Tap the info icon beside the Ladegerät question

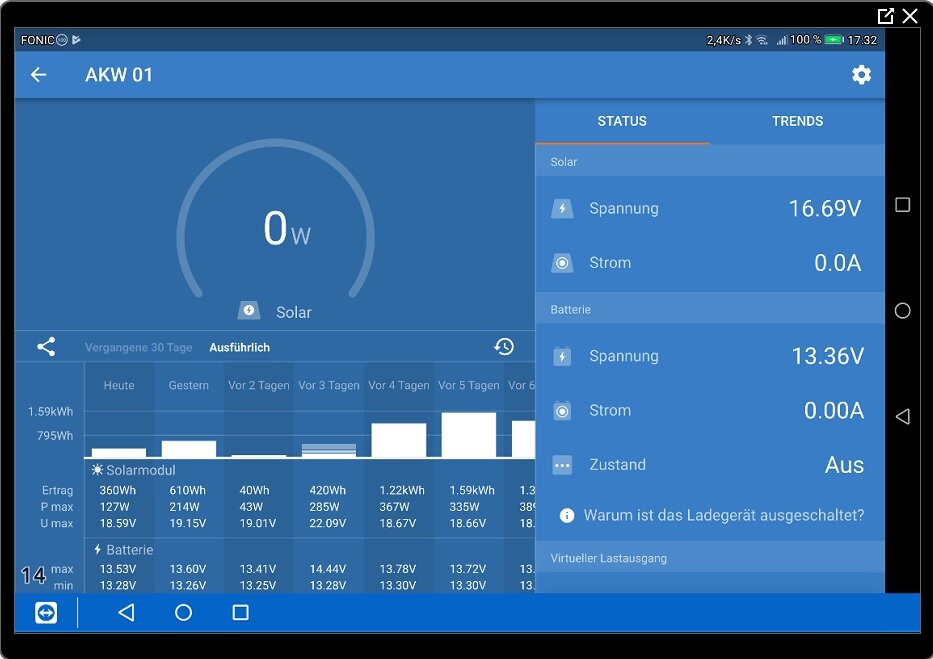point(567,515)
